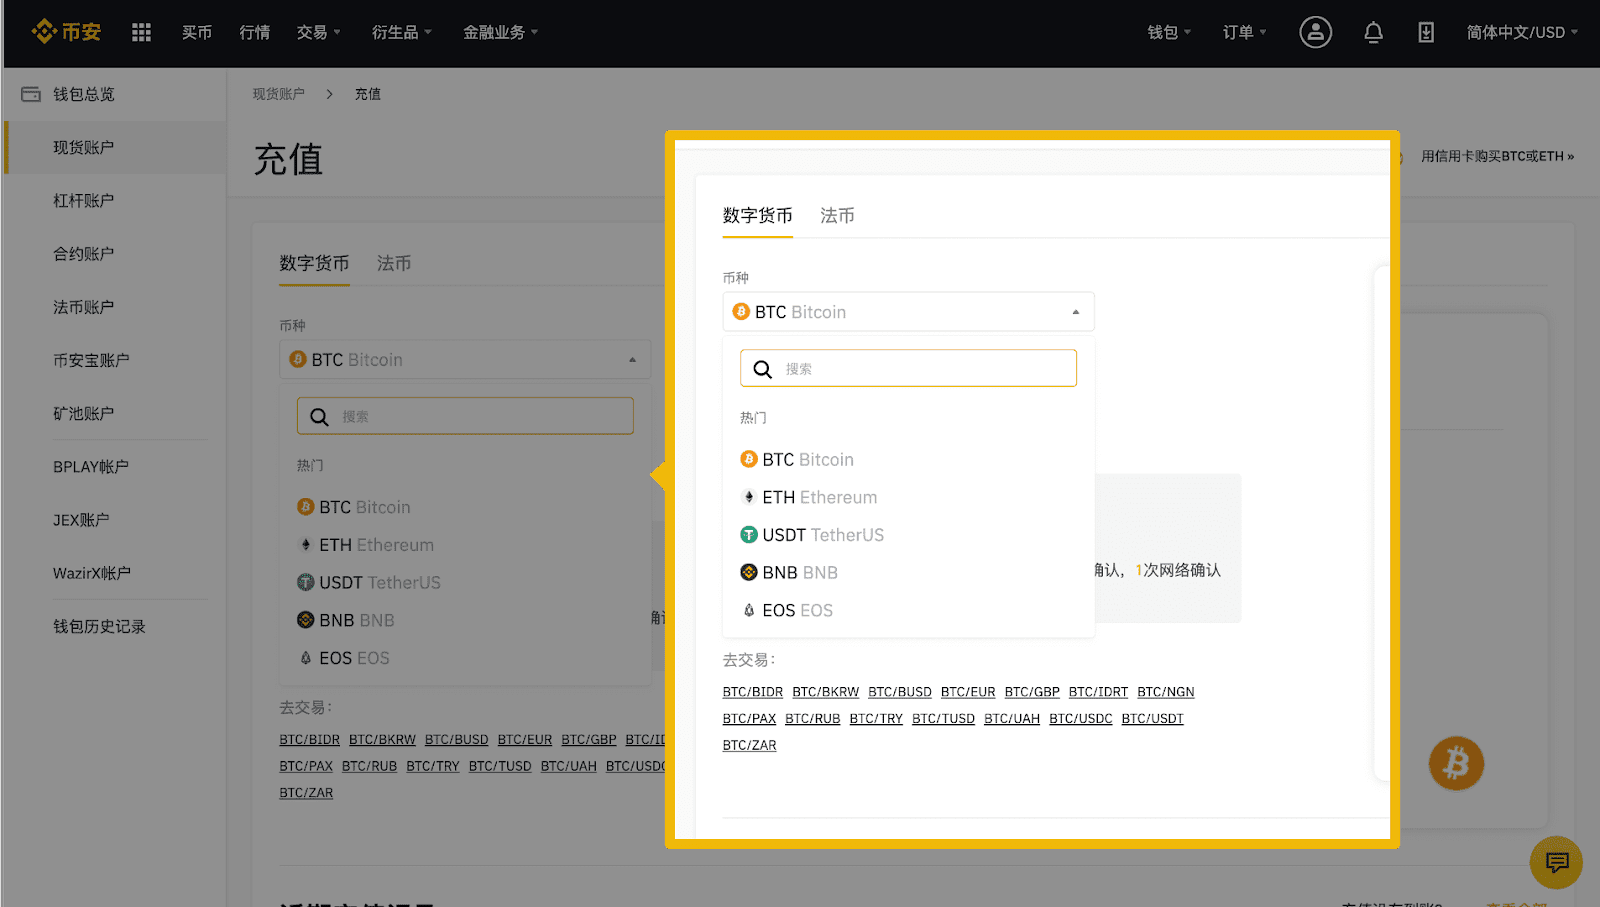This screenshot has height=907, width=1600.
Task: Click BTC/EUR pair in the magnified inset
Action: 967,692
